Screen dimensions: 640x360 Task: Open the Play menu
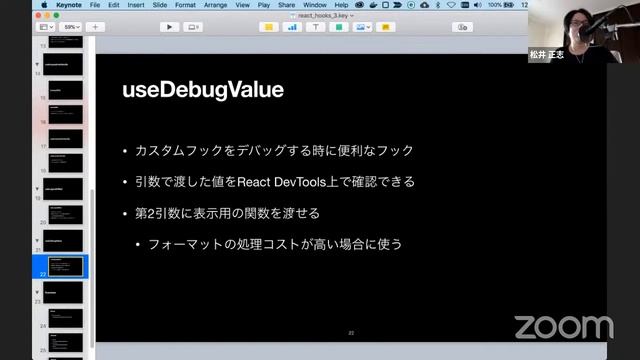(264, 5)
